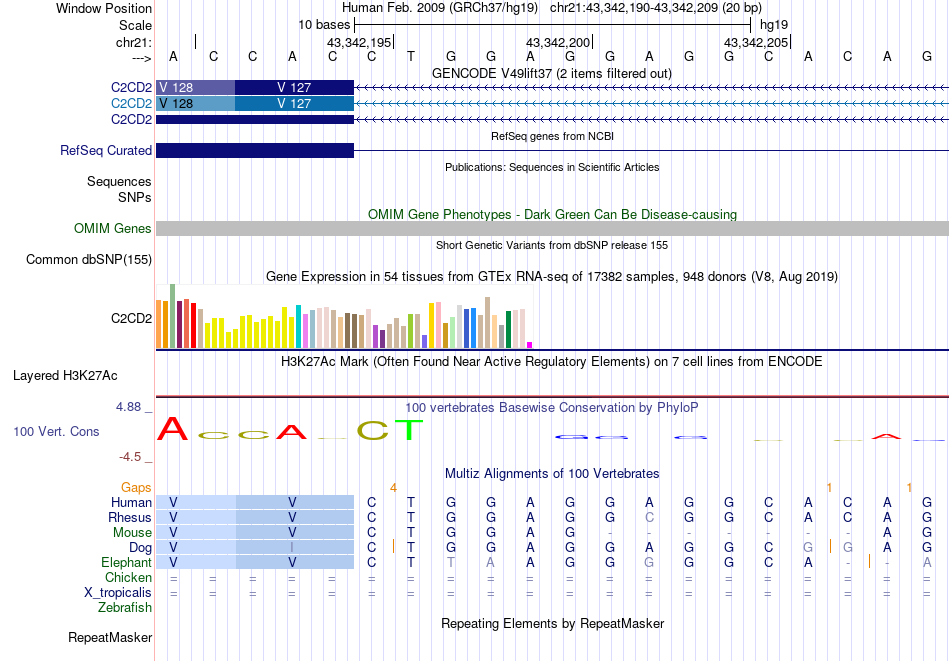Click the RepeatMasker track label

tap(110, 637)
